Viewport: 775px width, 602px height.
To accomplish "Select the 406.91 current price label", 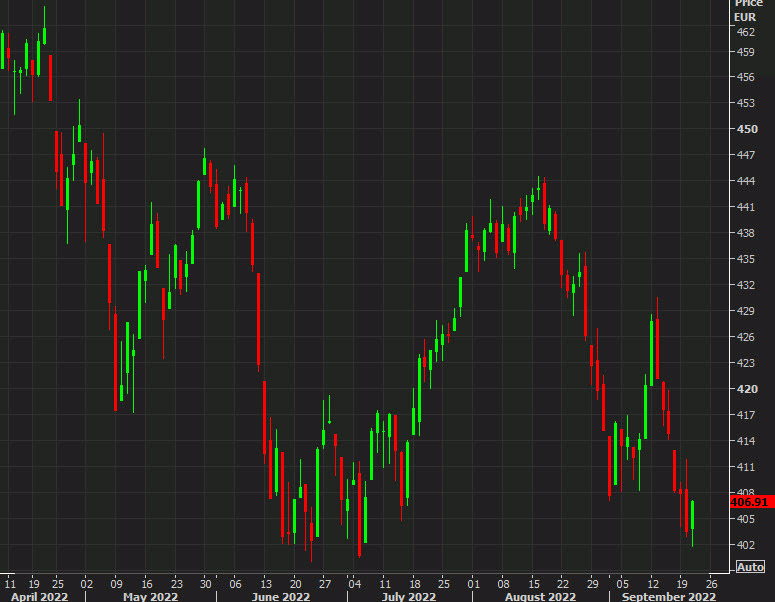I will 752,502.
